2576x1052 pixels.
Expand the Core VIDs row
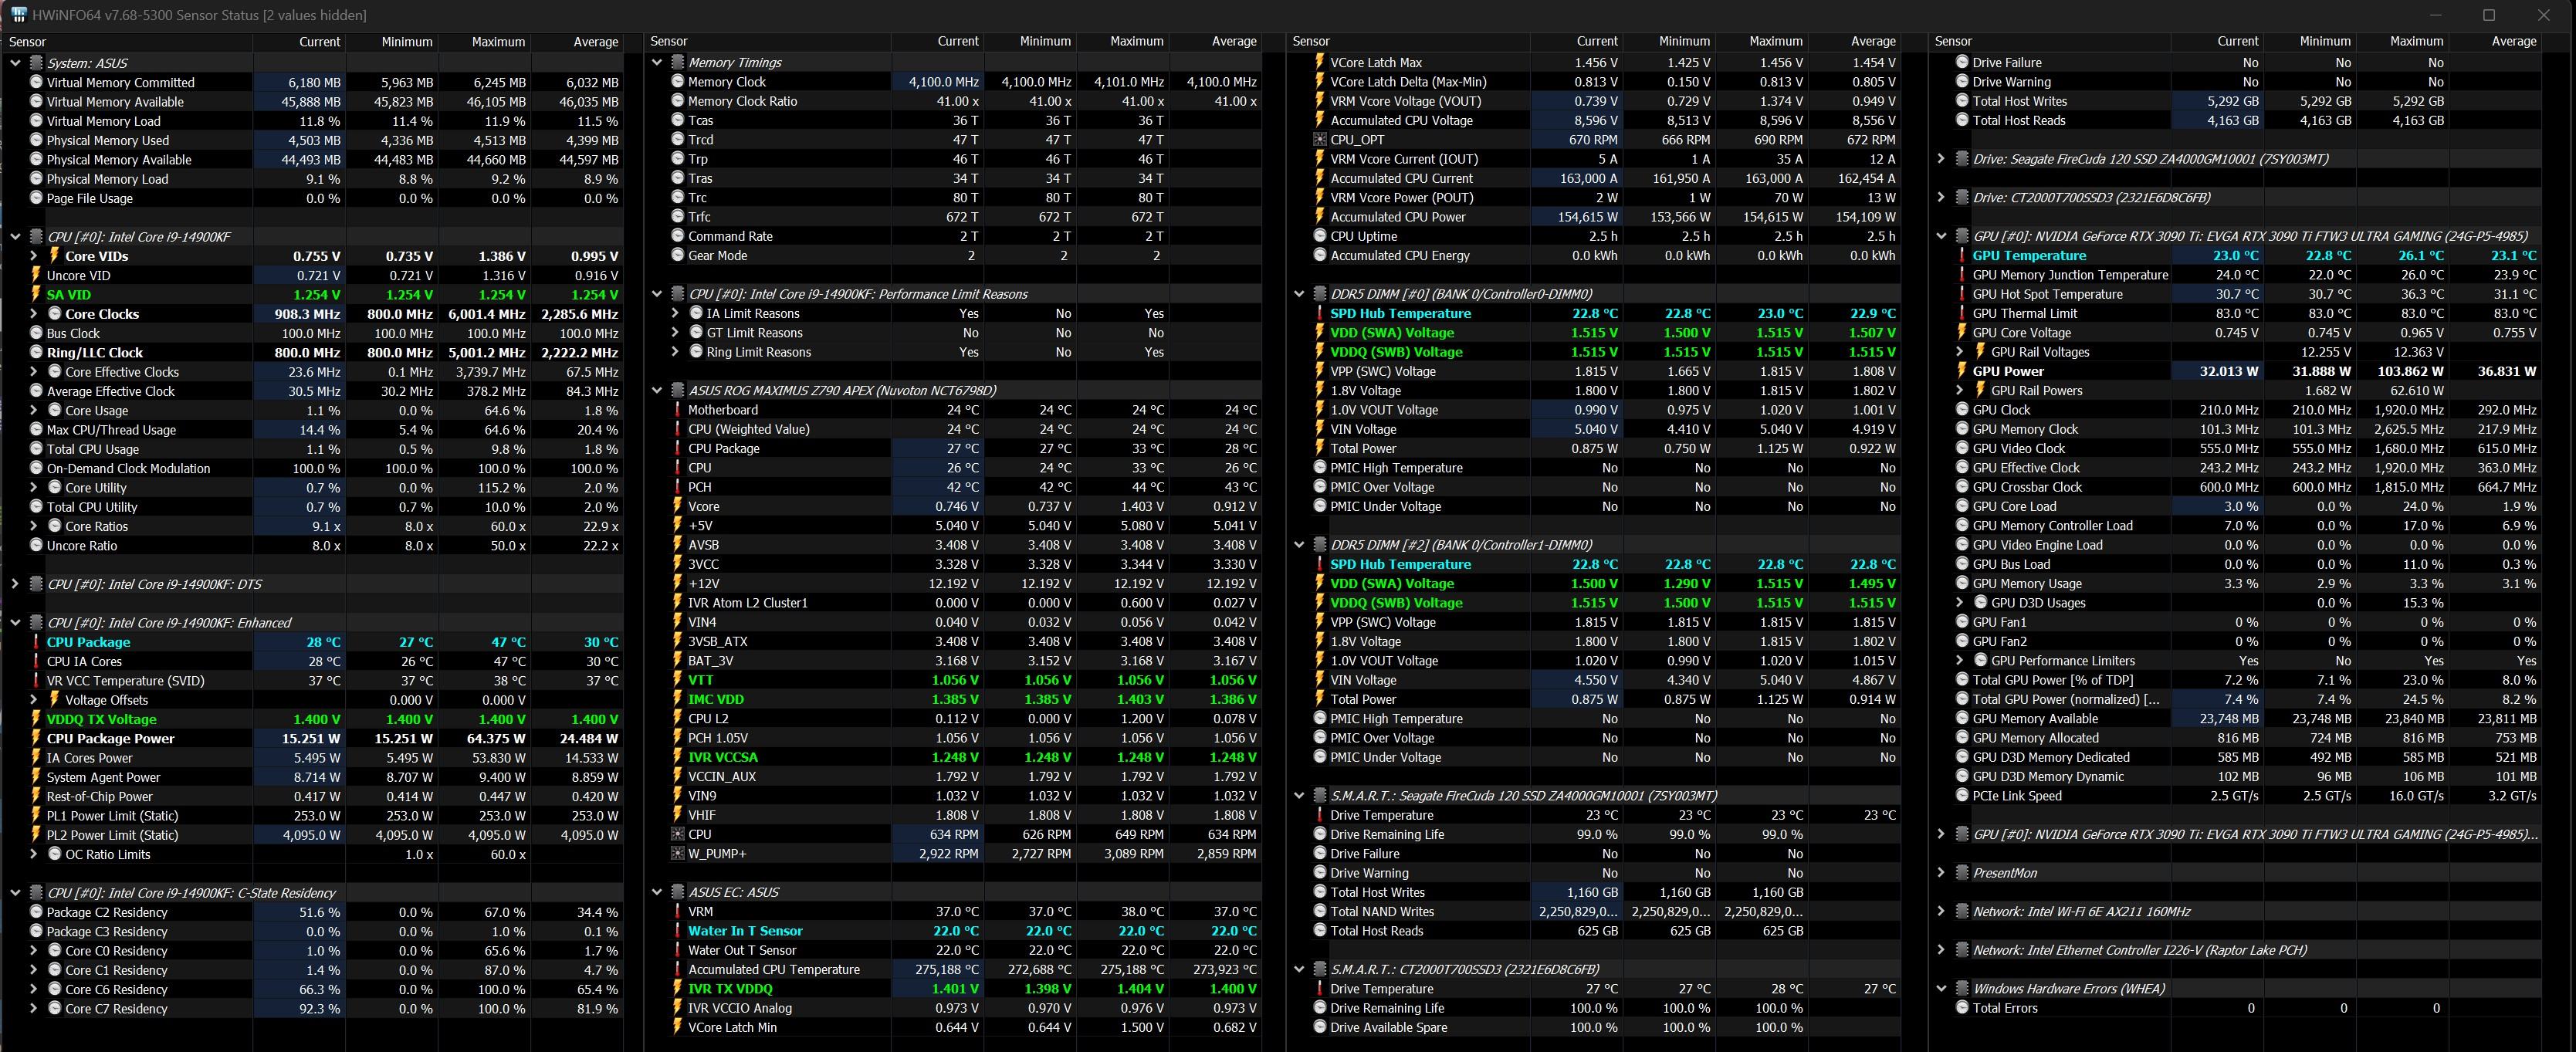point(34,256)
